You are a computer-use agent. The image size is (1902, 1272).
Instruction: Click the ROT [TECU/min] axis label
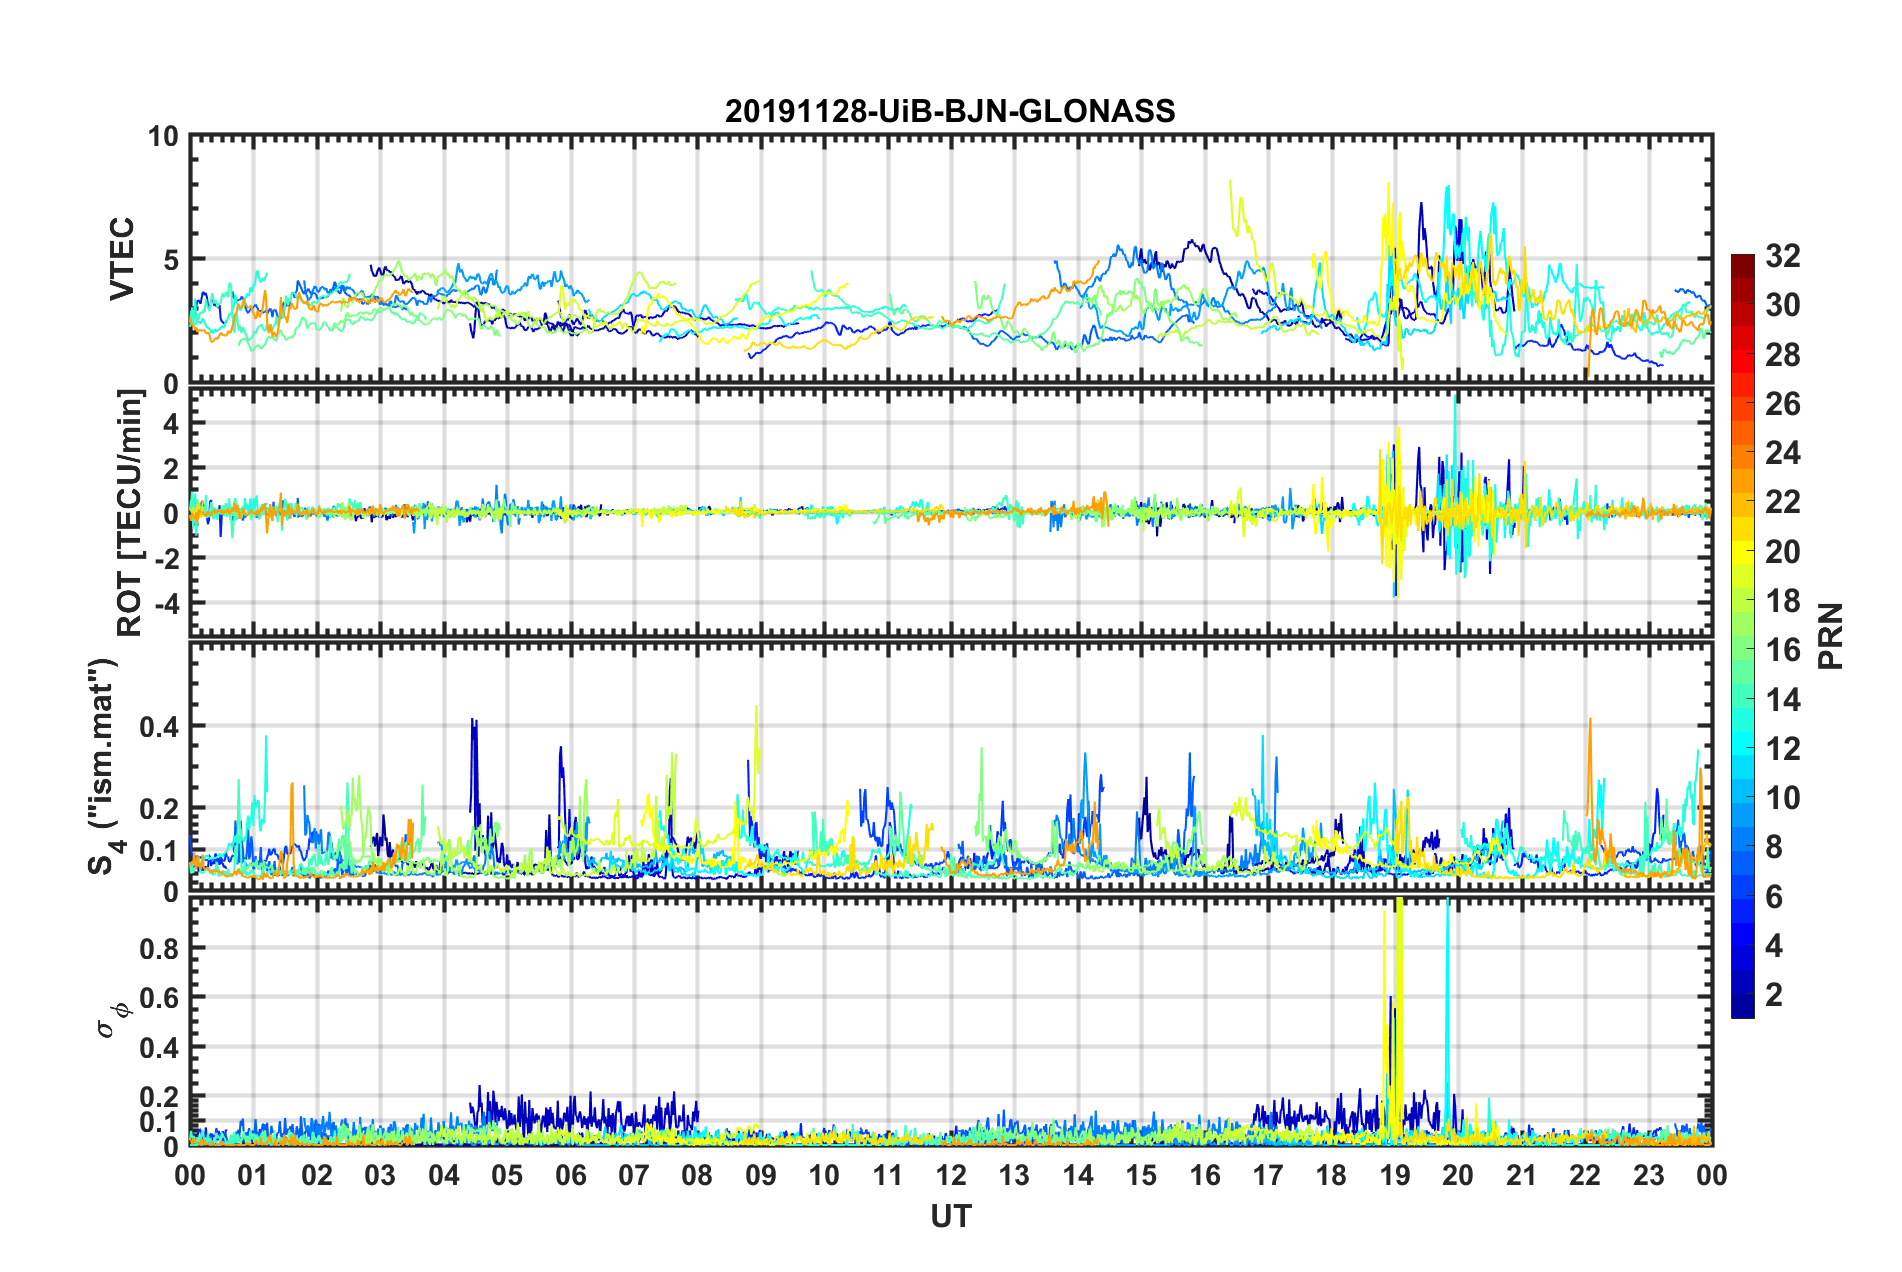[129, 513]
